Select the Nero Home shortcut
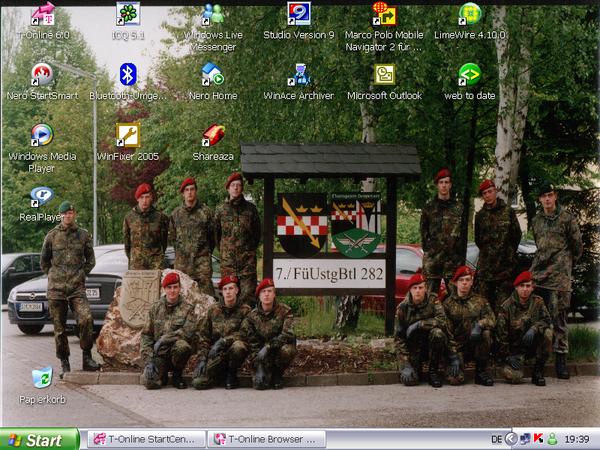The image size is (600, 450). point(213,74)
